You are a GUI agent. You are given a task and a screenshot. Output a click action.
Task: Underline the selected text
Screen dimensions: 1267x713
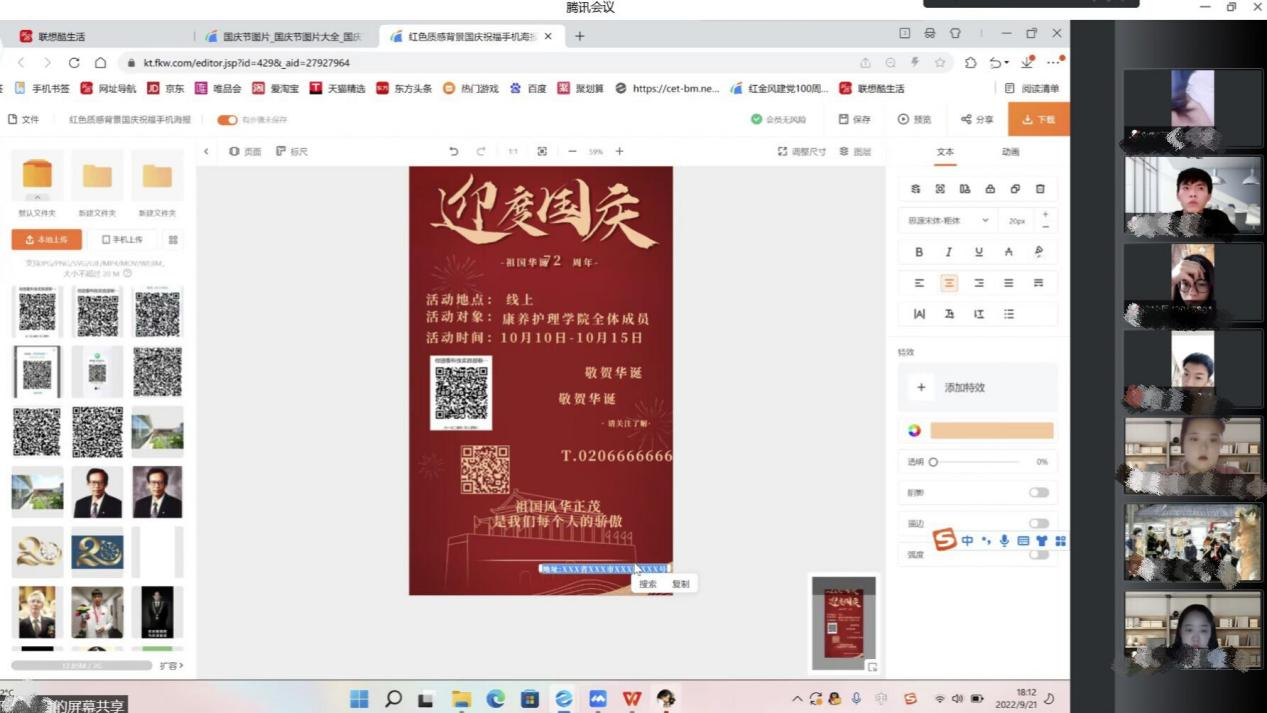pyautogui.click(x=979, y=252)
